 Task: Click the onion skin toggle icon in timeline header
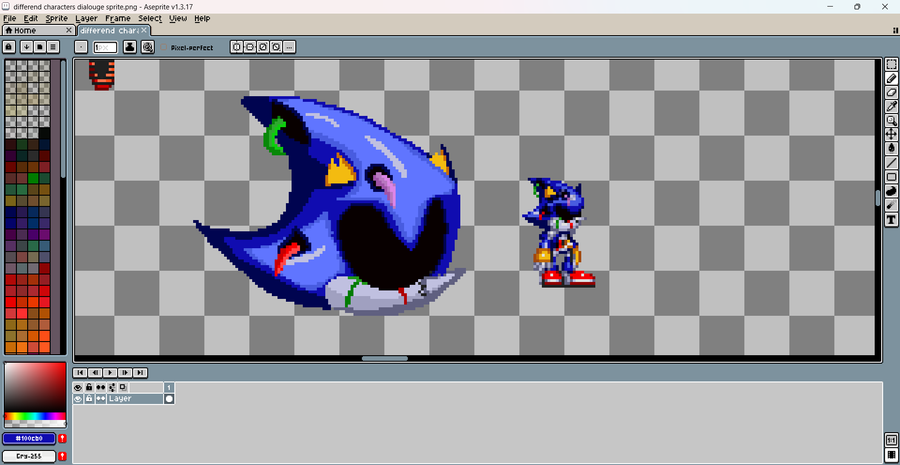point(122,388)
